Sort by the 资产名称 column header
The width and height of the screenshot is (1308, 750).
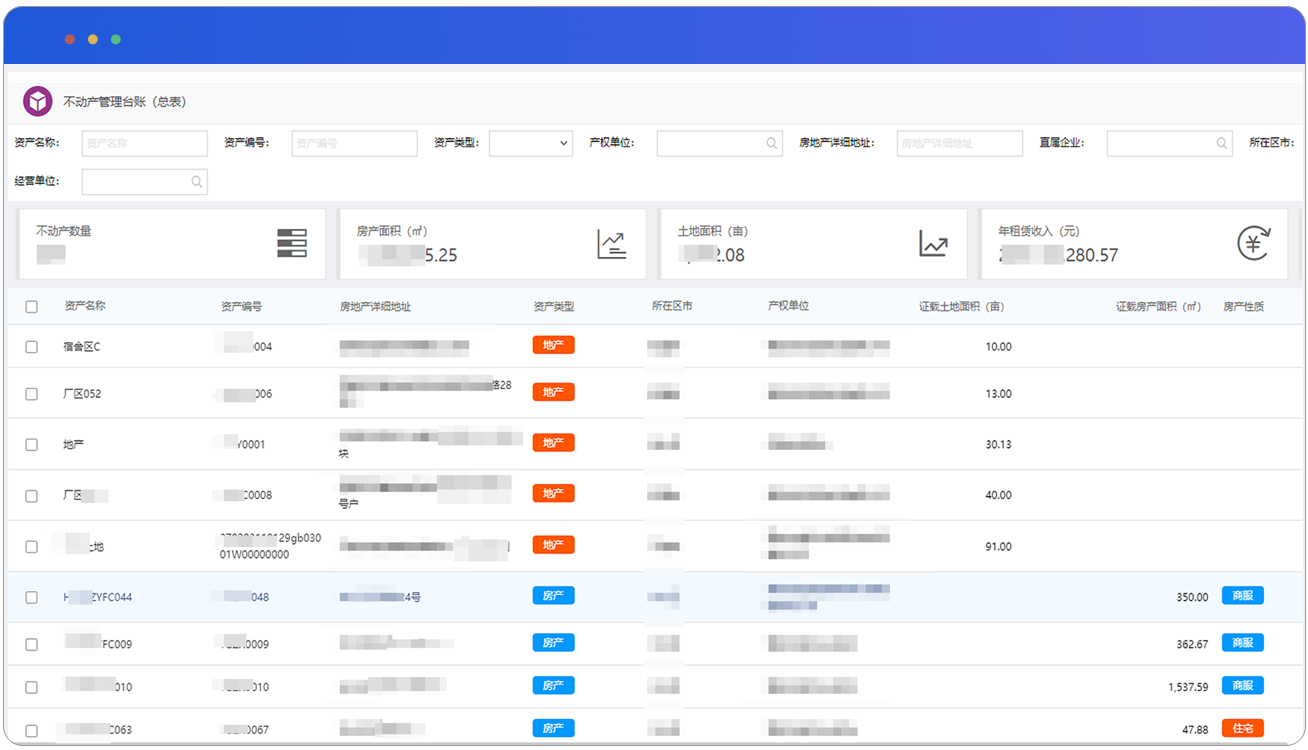[85, 306]
